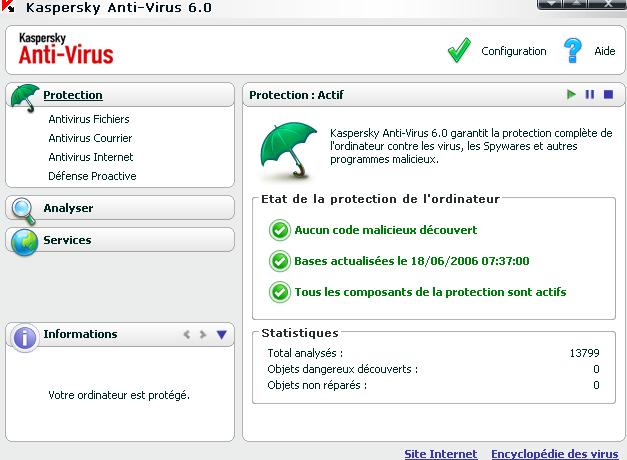
Task: Click the Kaspersky title bar logo icon
Action: [x=8, y=6]
